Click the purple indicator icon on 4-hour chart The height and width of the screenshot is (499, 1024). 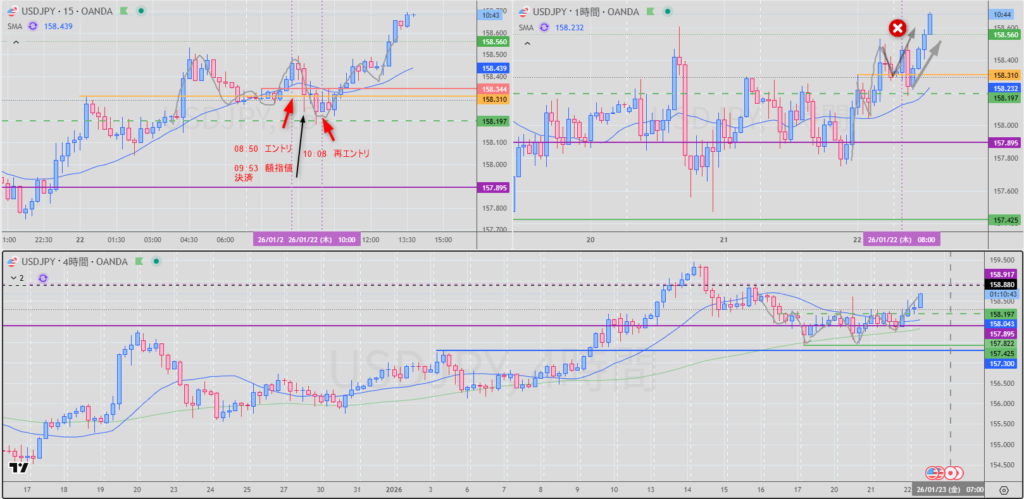(43, 276)
